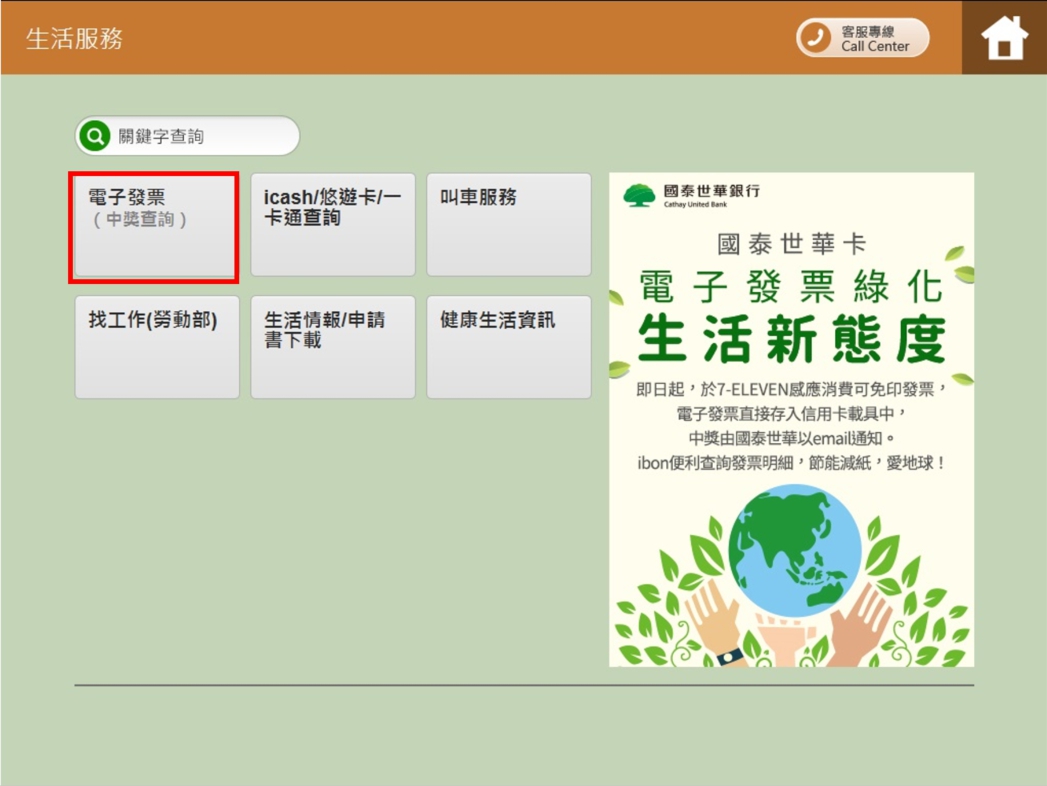This screenshot has height=786, width=1047.
Task: Open 叫車服務 taxi calling service
Action: [x=507, y=224]
